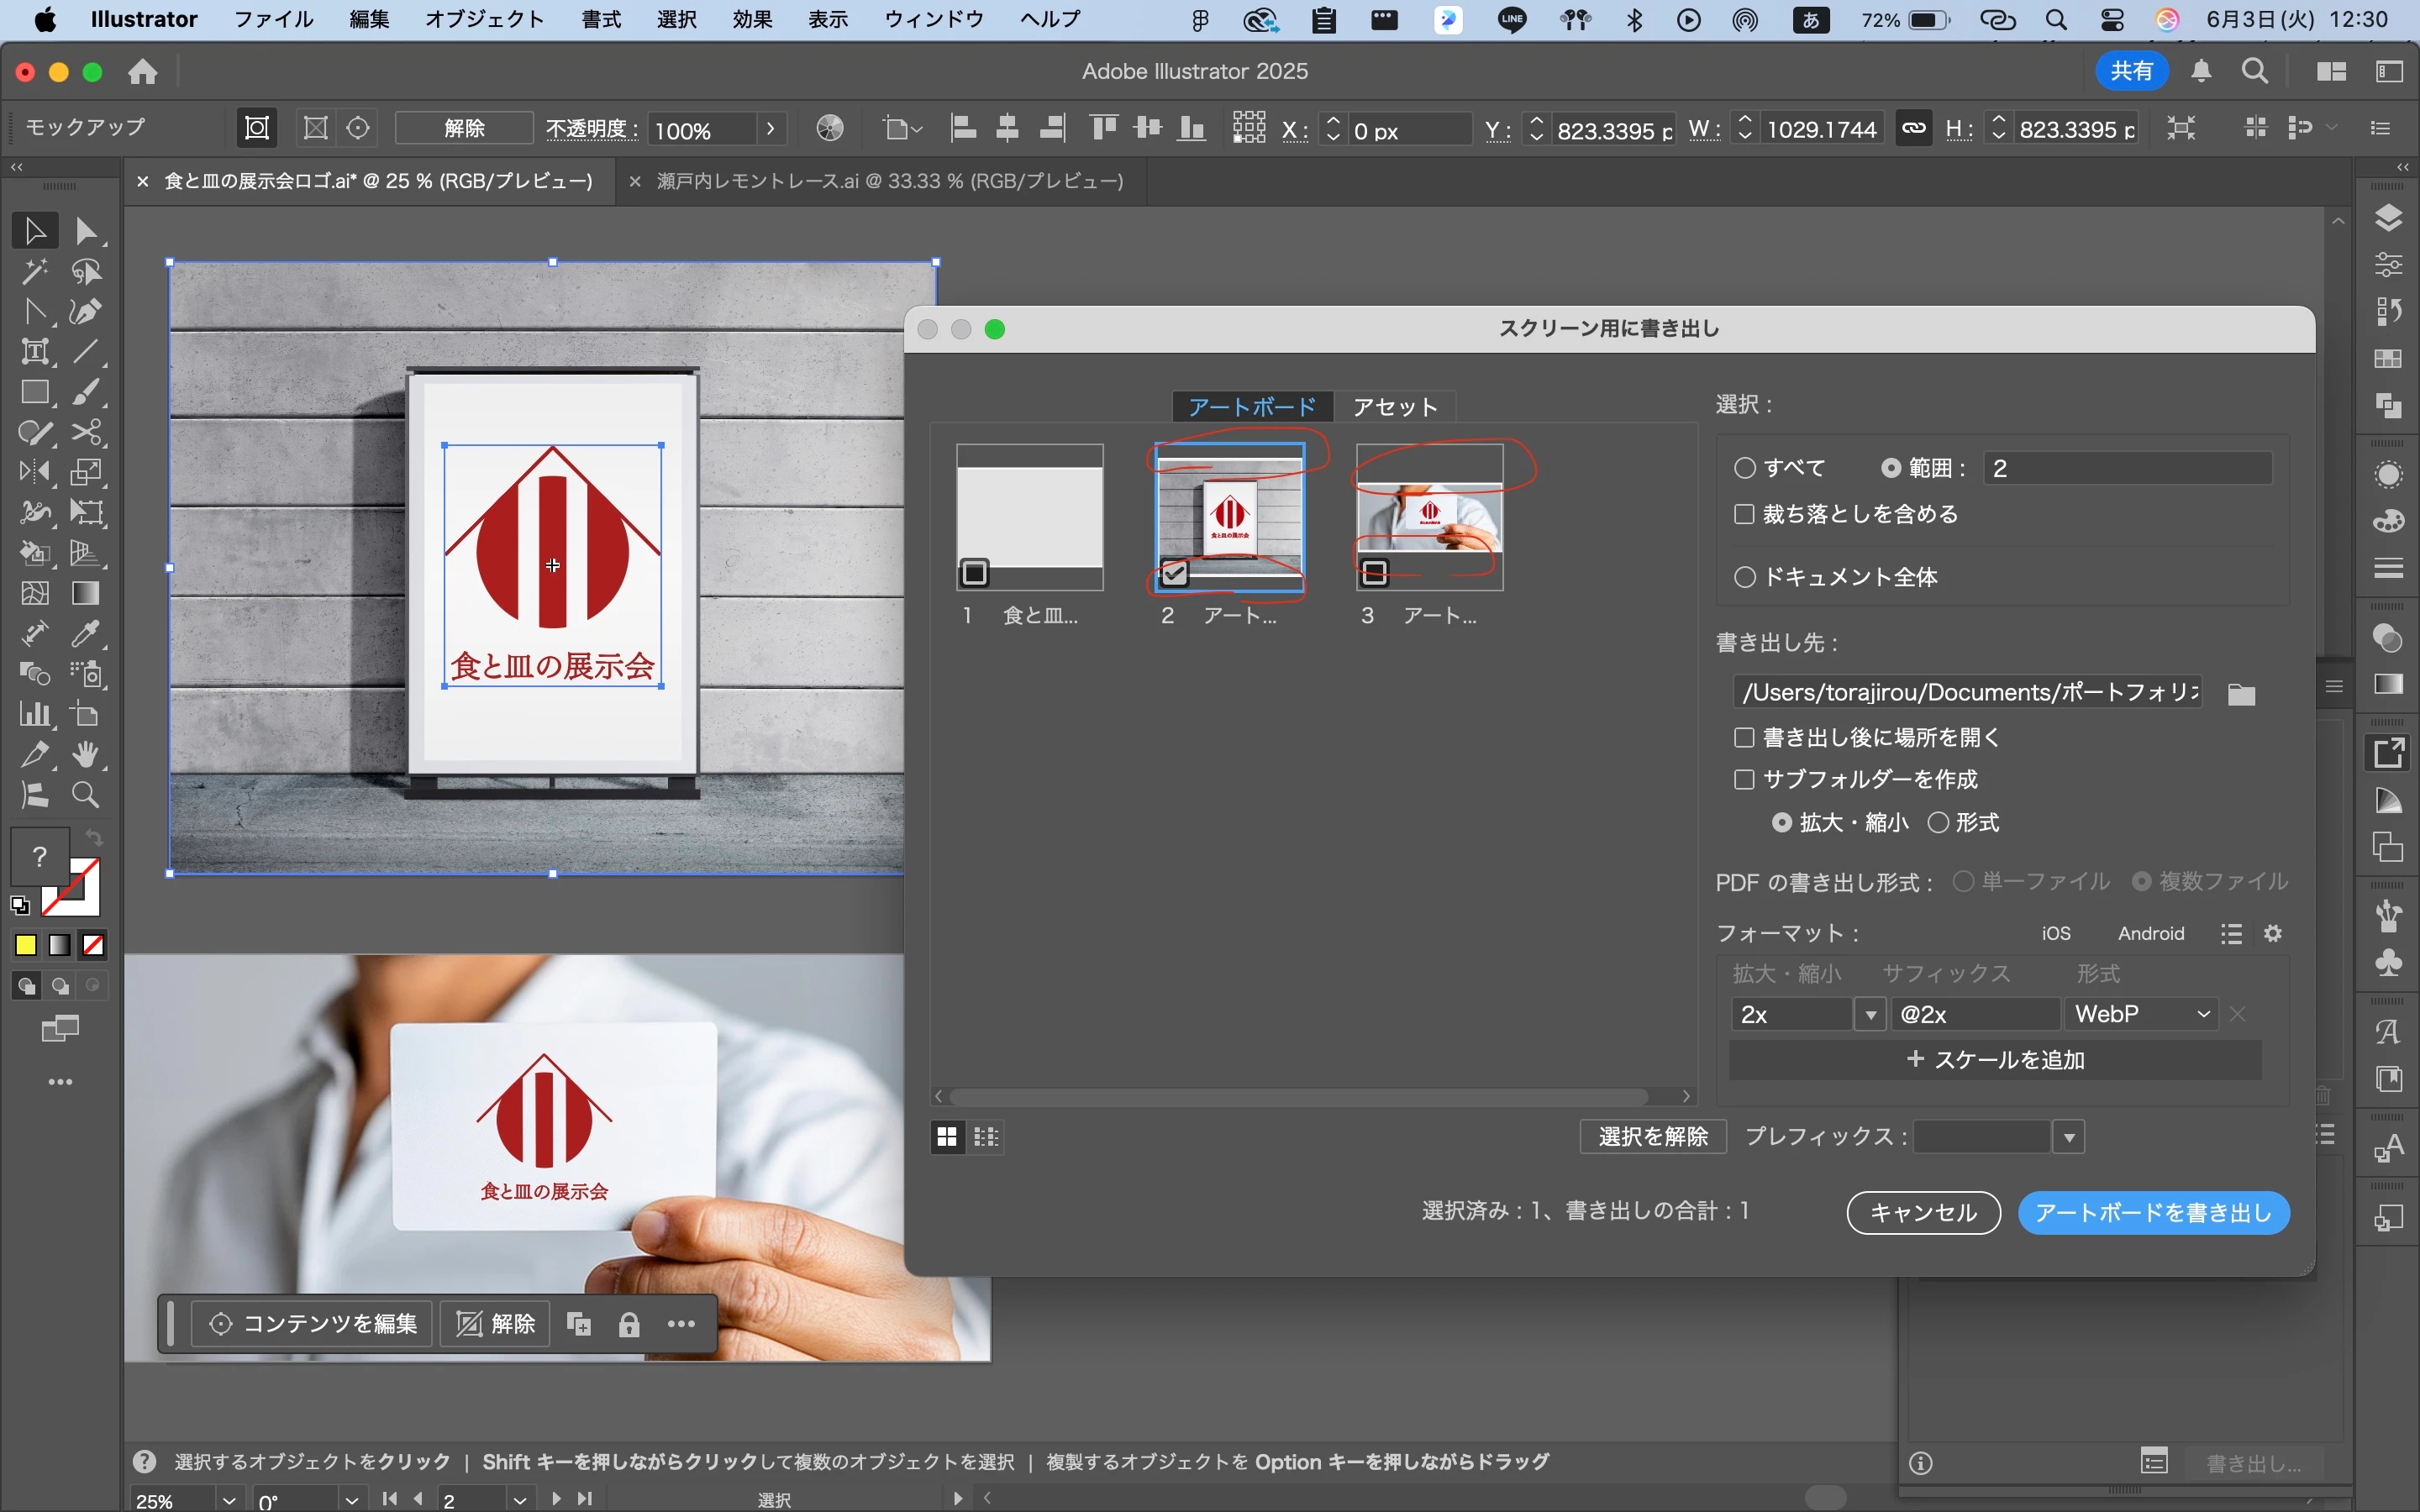Click the lock icon in contextual taskbar

point(629,1325)
